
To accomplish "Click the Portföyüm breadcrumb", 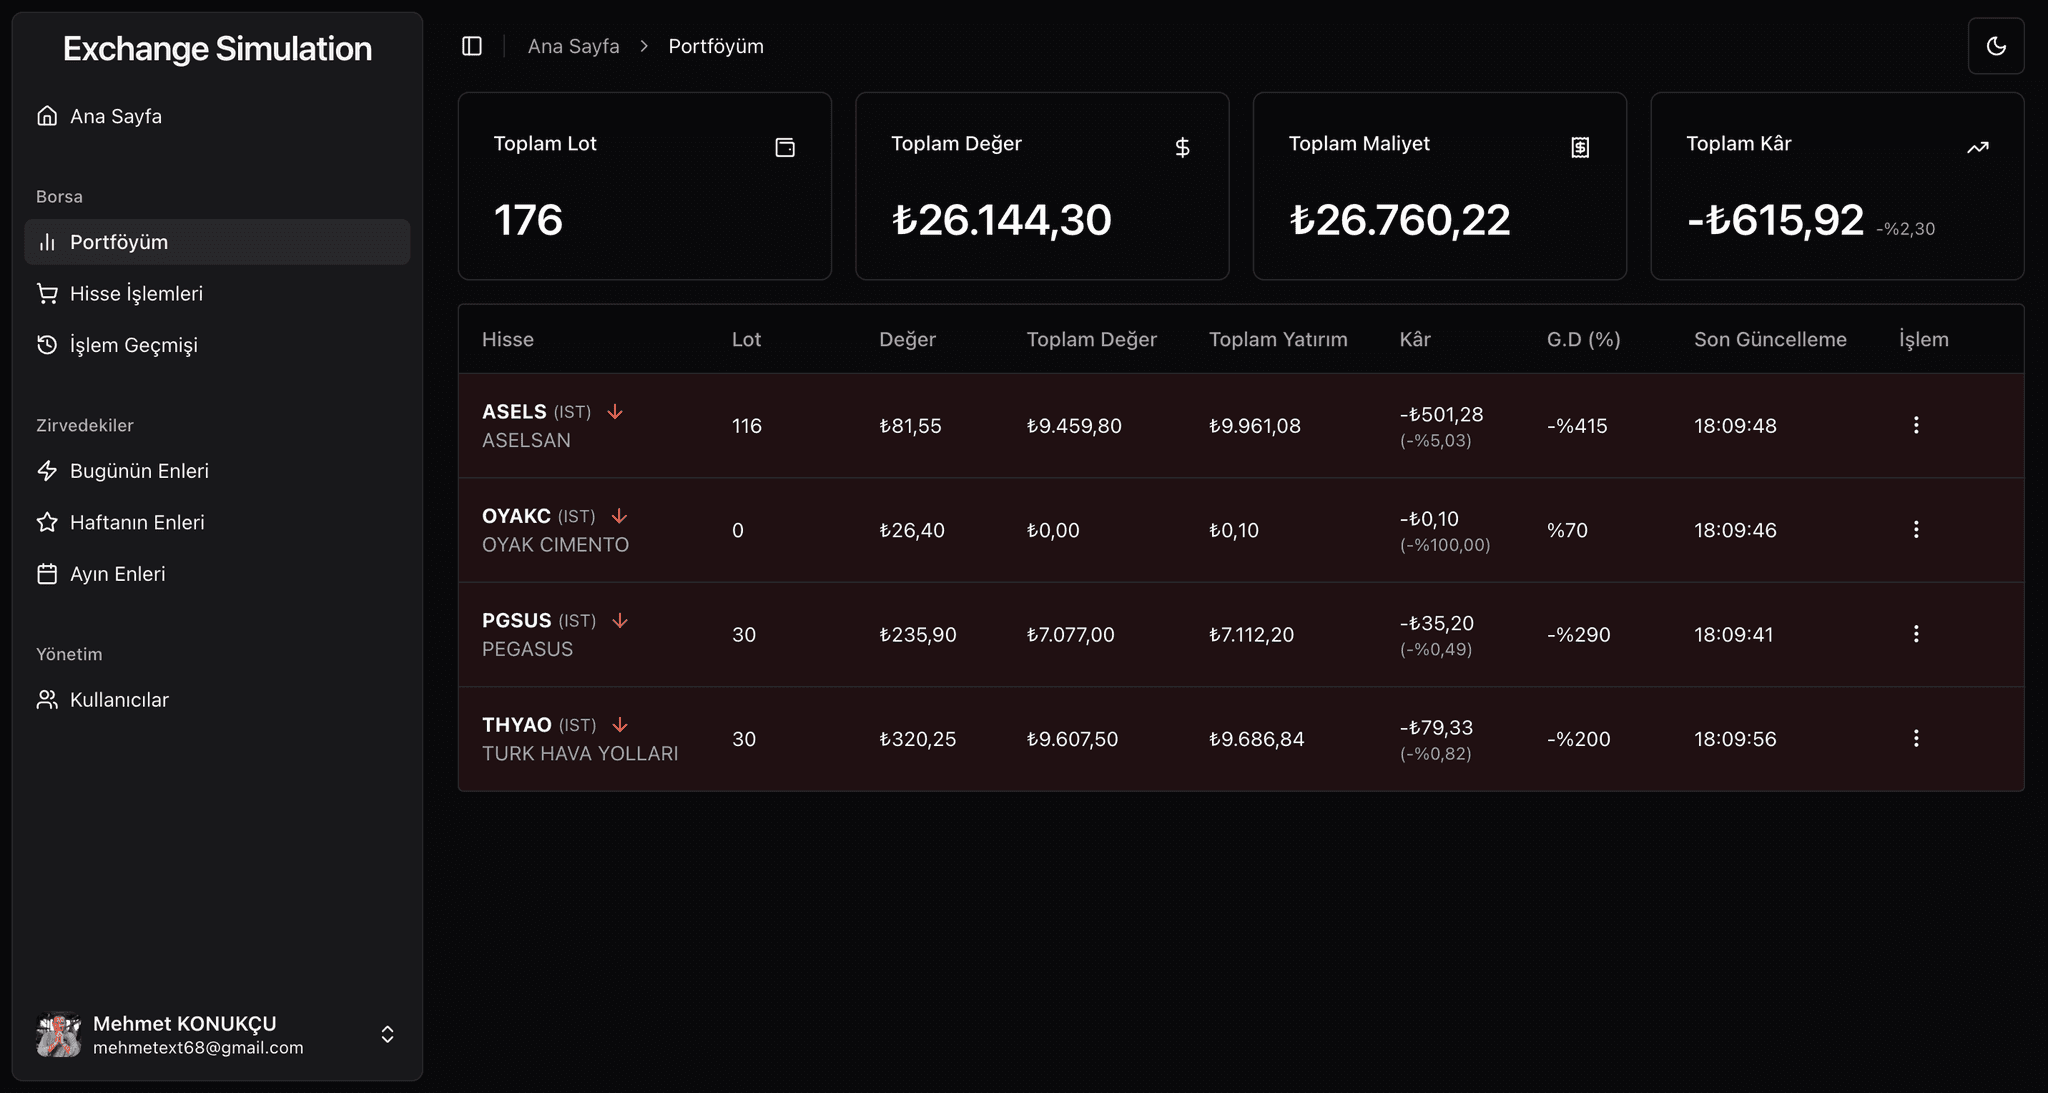I will 716,46.
